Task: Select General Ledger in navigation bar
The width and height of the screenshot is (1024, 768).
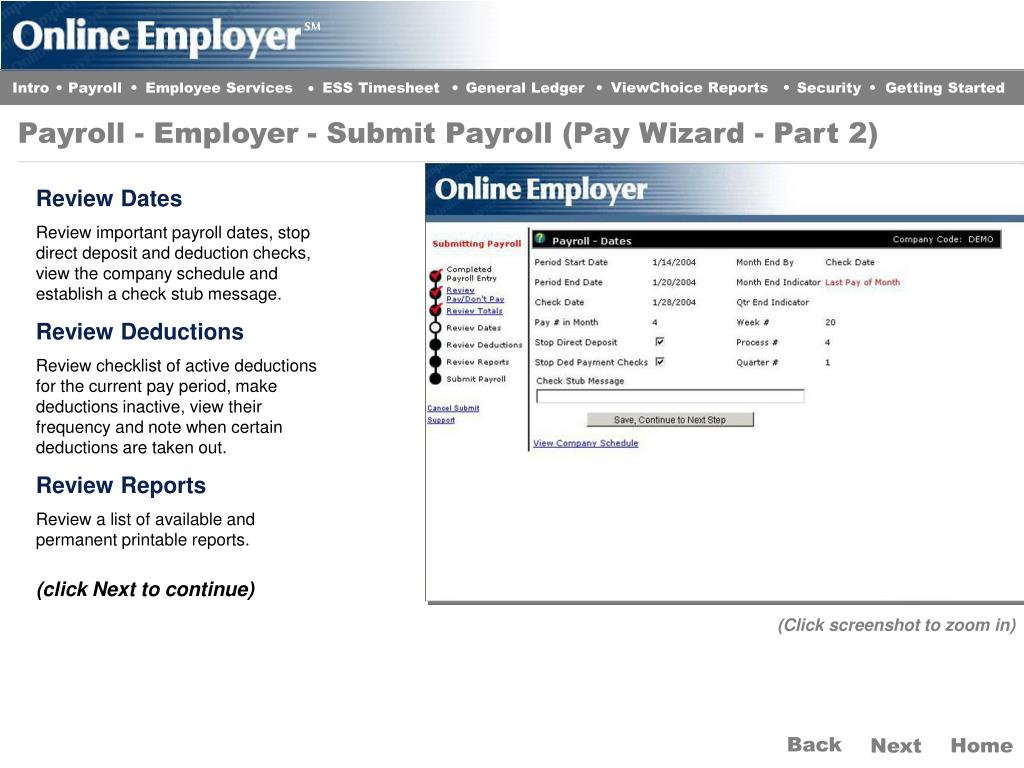Action: [x=525, y=88]
